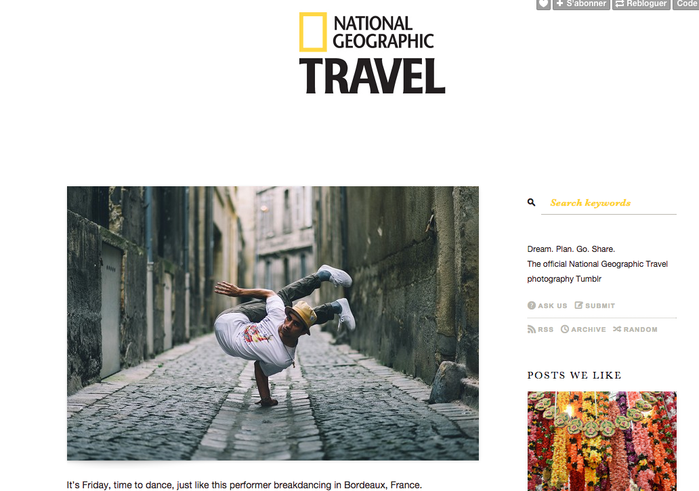Viewport: 699px width, 491px height.
Task: Click the S'abonner follow button
Action: pyautogui.click(x=581, y=4)
